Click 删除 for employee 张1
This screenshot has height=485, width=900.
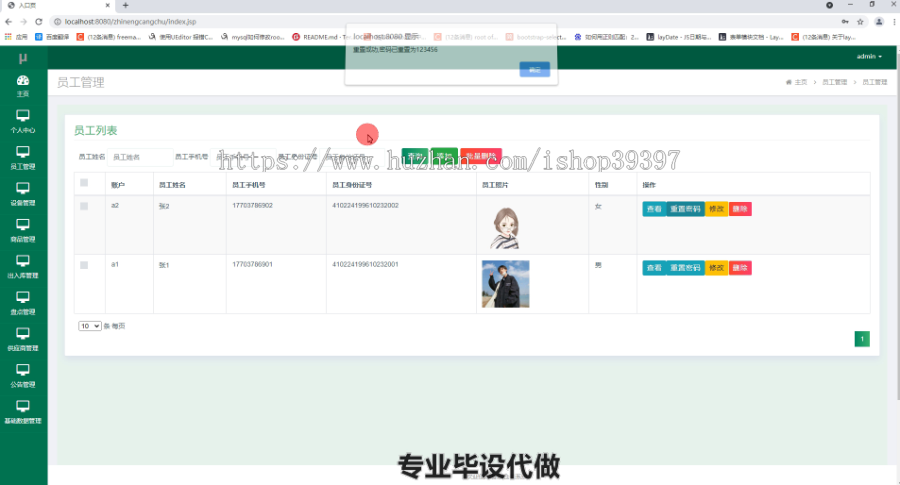click(740, 268)
